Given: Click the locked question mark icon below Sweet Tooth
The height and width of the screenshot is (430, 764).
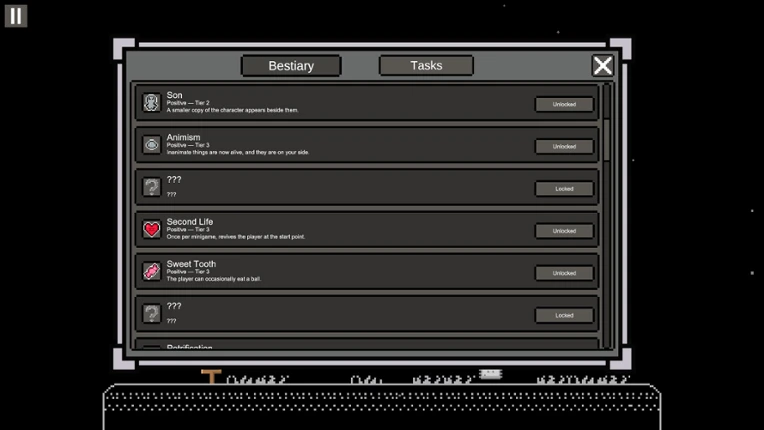Looking at the screenshot, I should pyautogui.click(x=152, y=314).
